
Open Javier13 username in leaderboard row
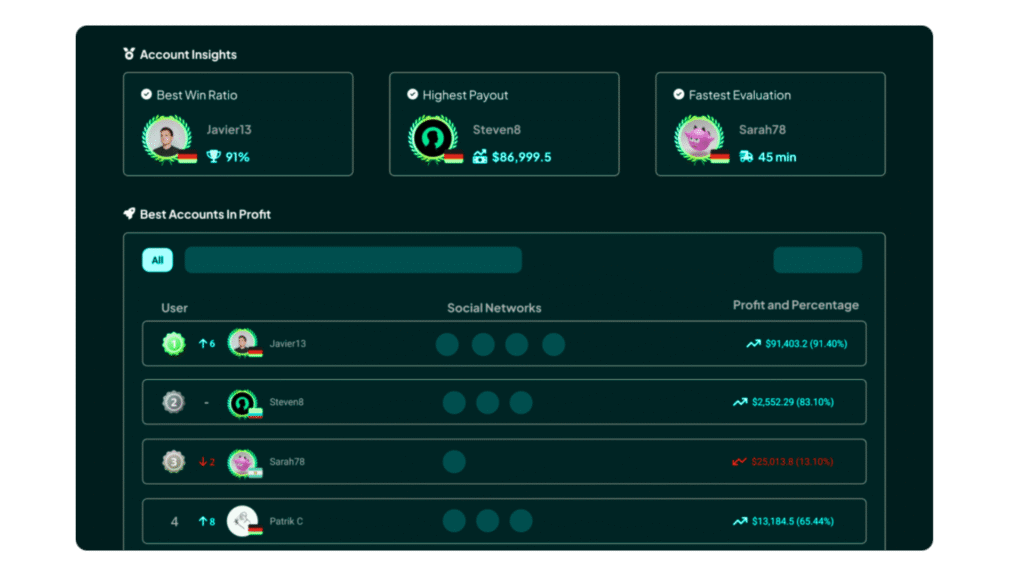tap(288, 344)
